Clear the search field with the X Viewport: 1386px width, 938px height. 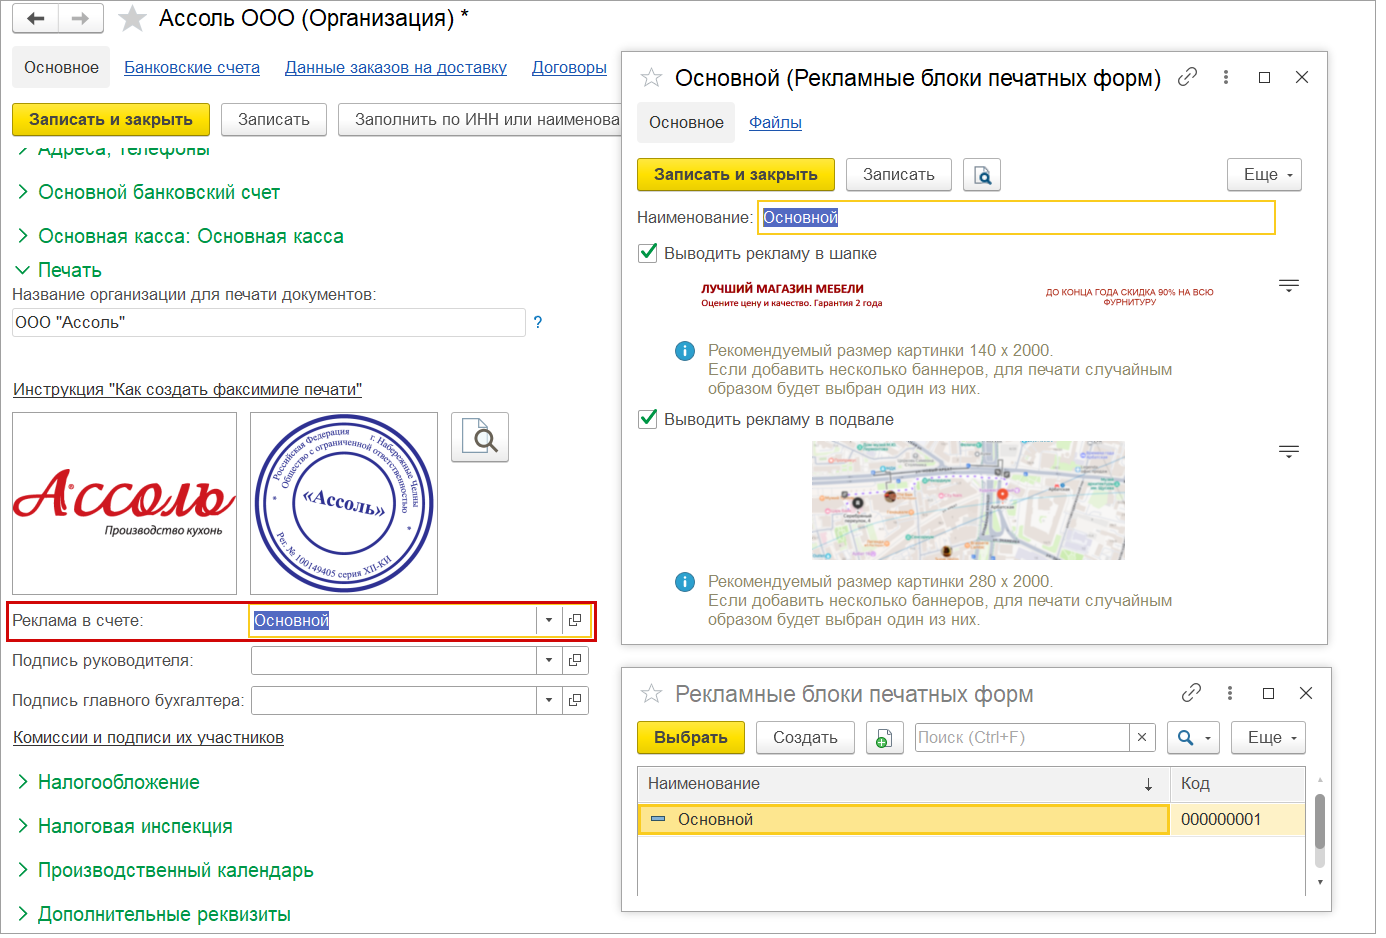[1142, 738]
